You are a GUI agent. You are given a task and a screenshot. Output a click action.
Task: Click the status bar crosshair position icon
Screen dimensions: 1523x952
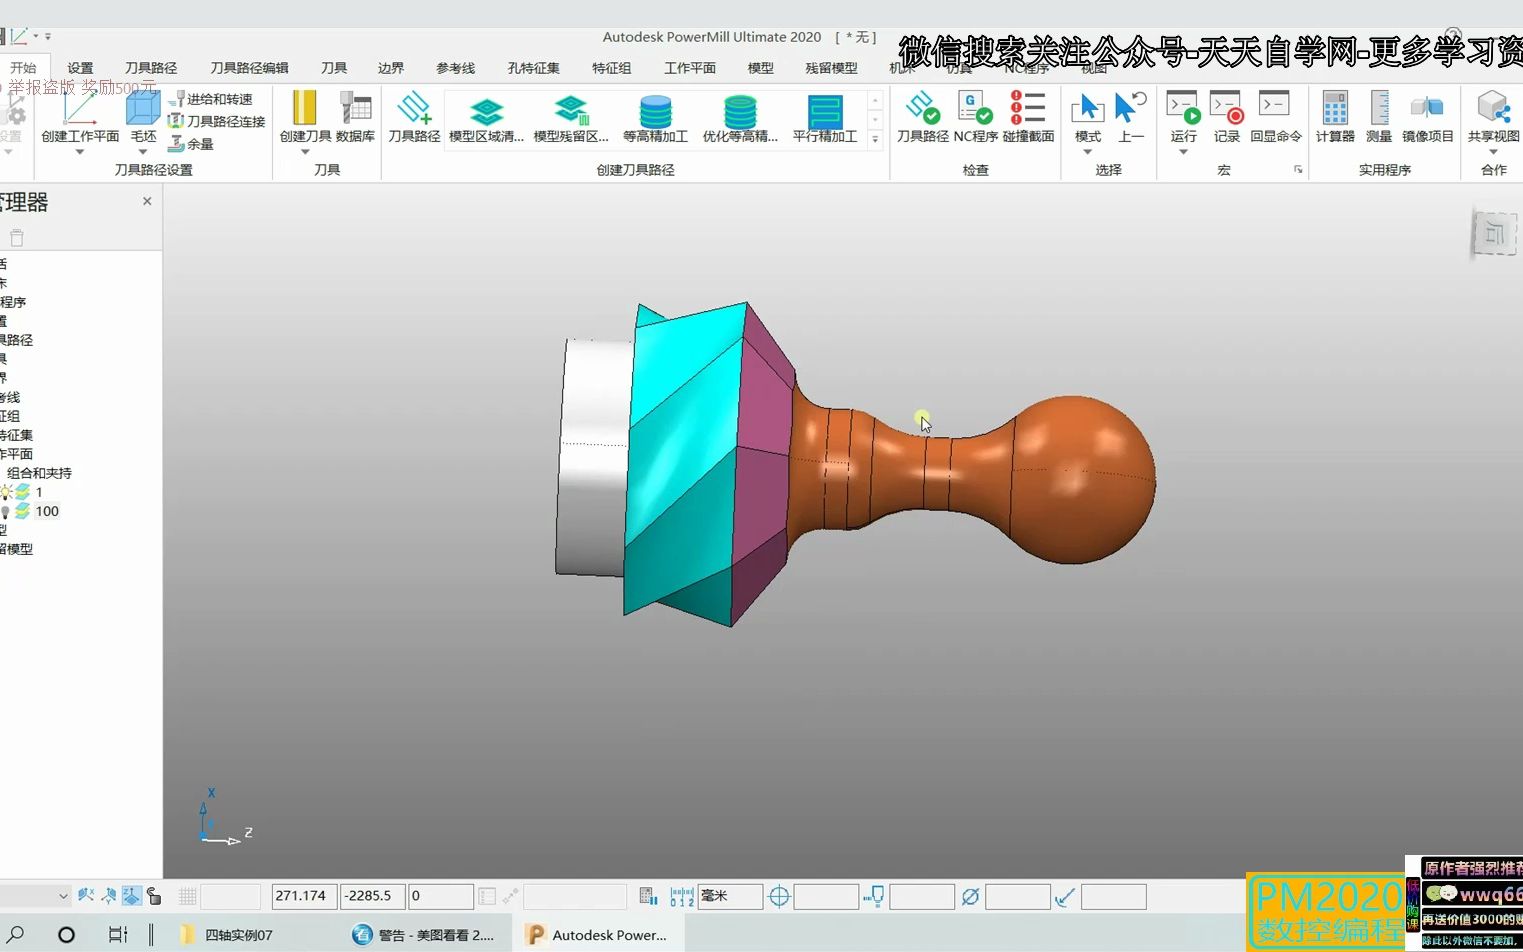pos(779,897)
